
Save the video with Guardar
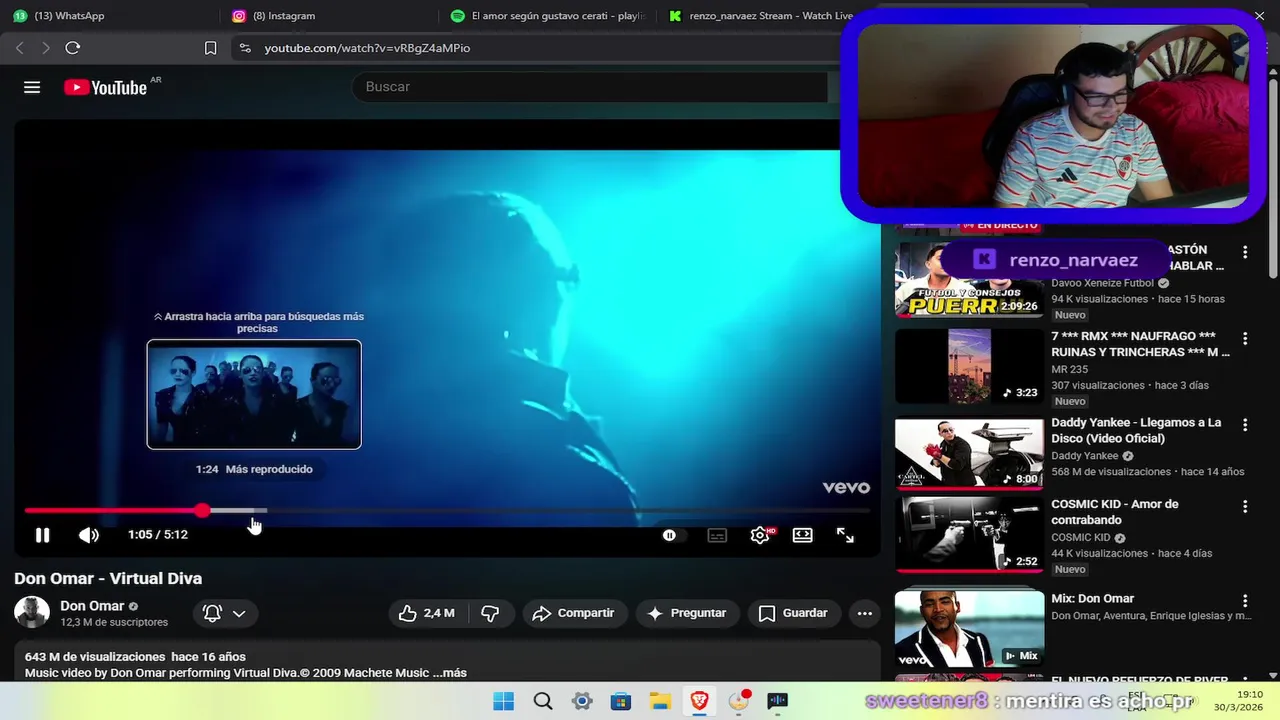click(x=793, y=613)
